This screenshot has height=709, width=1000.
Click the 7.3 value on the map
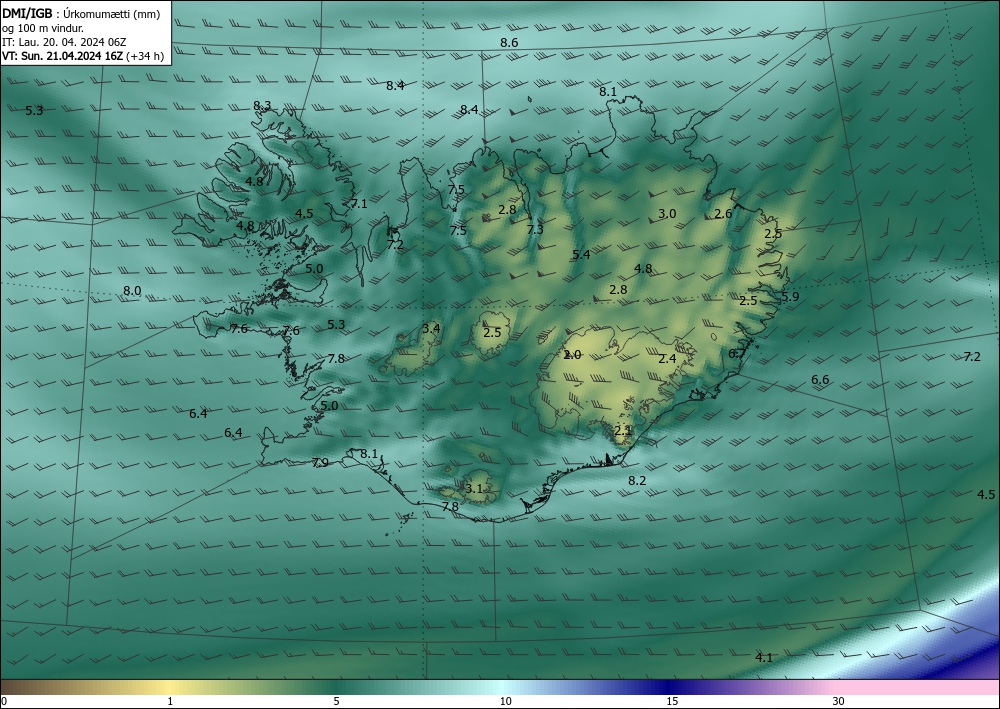pyautogui.click(x=535, y=230)
